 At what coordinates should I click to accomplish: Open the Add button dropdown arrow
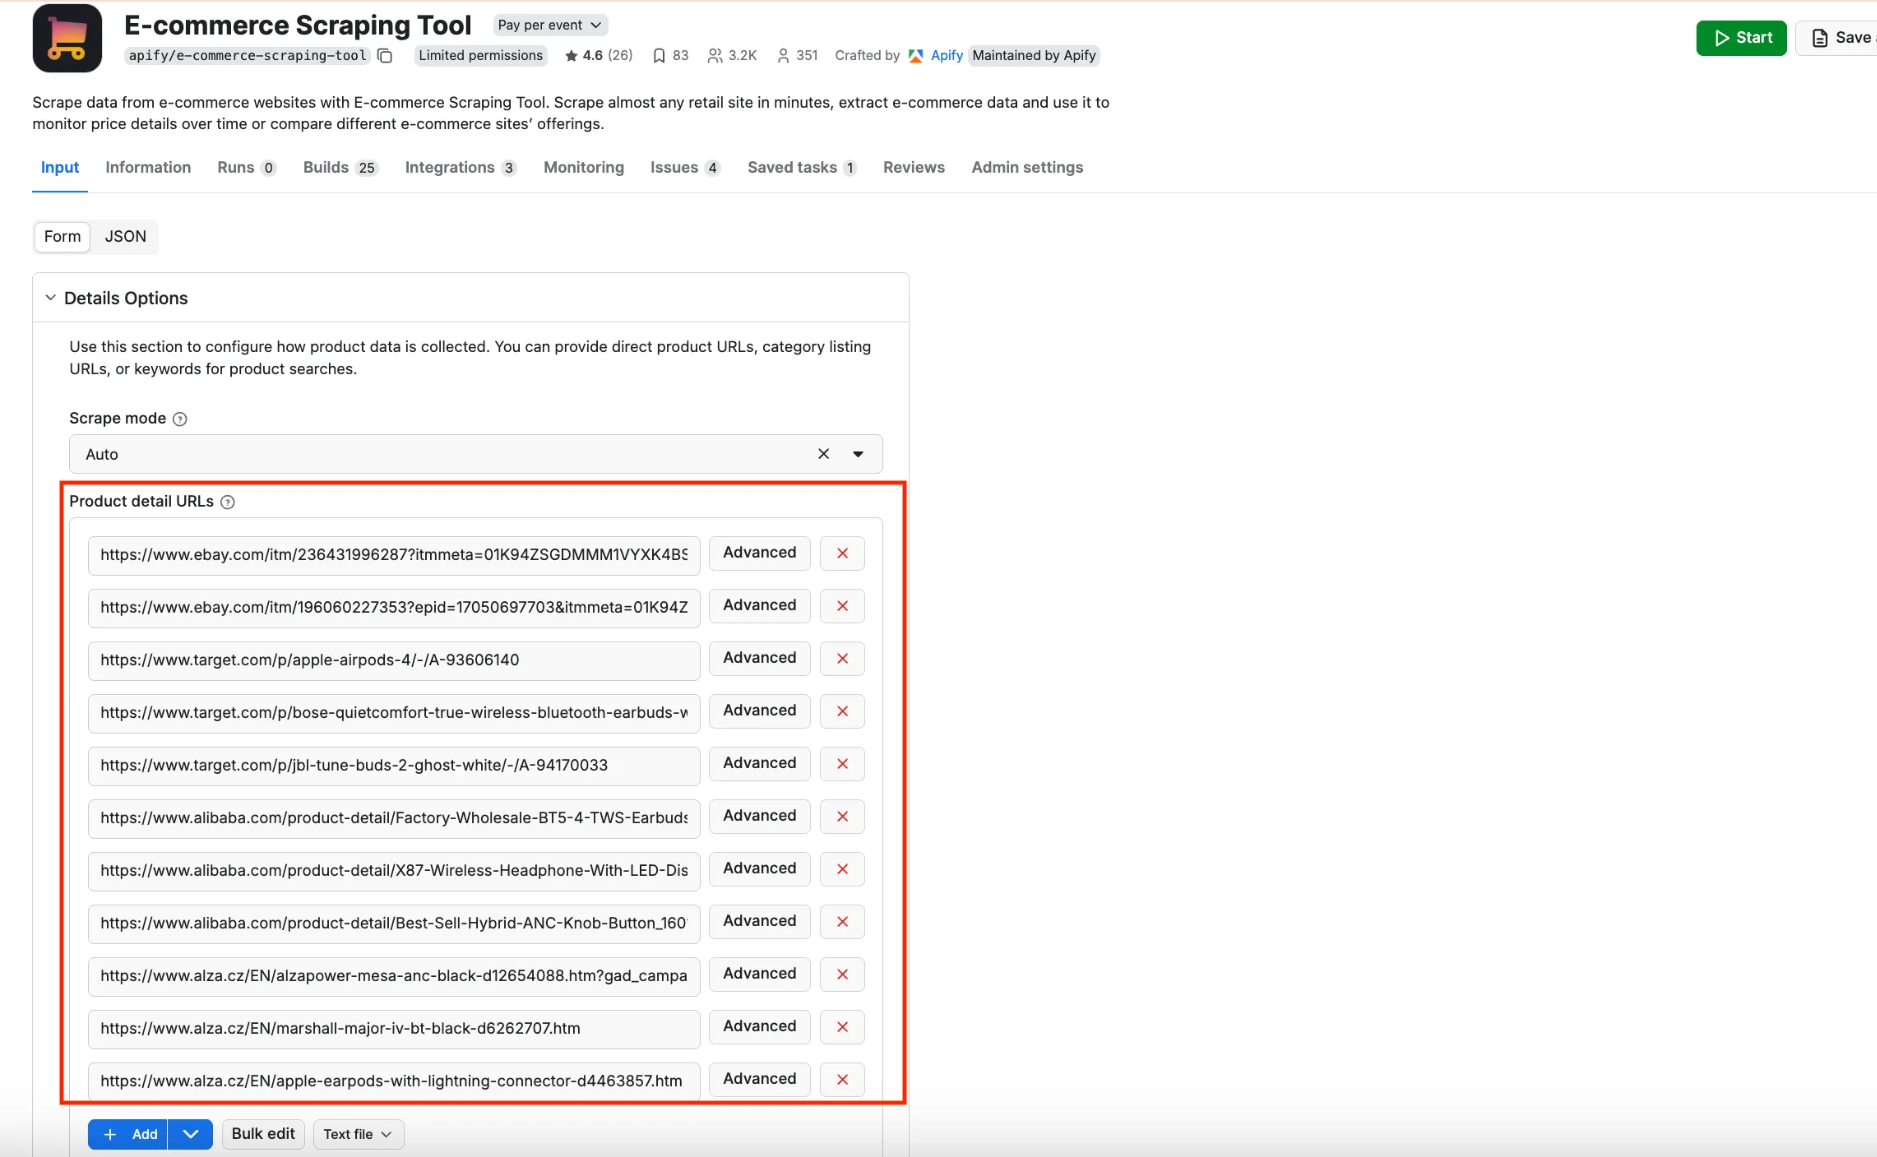pyautogui.click(x=189, y=1134)
